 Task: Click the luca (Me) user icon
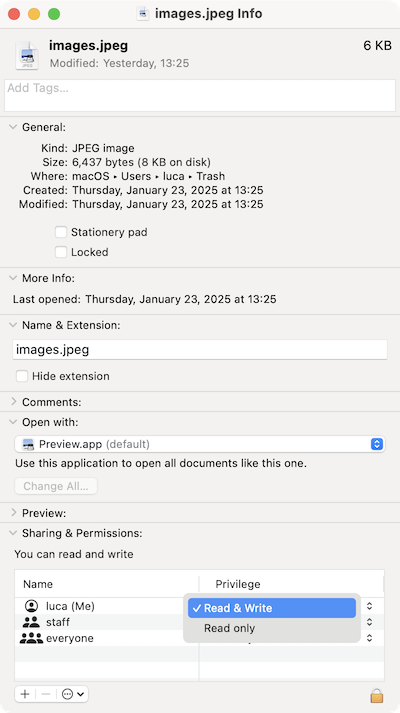(x=31, y=606)
